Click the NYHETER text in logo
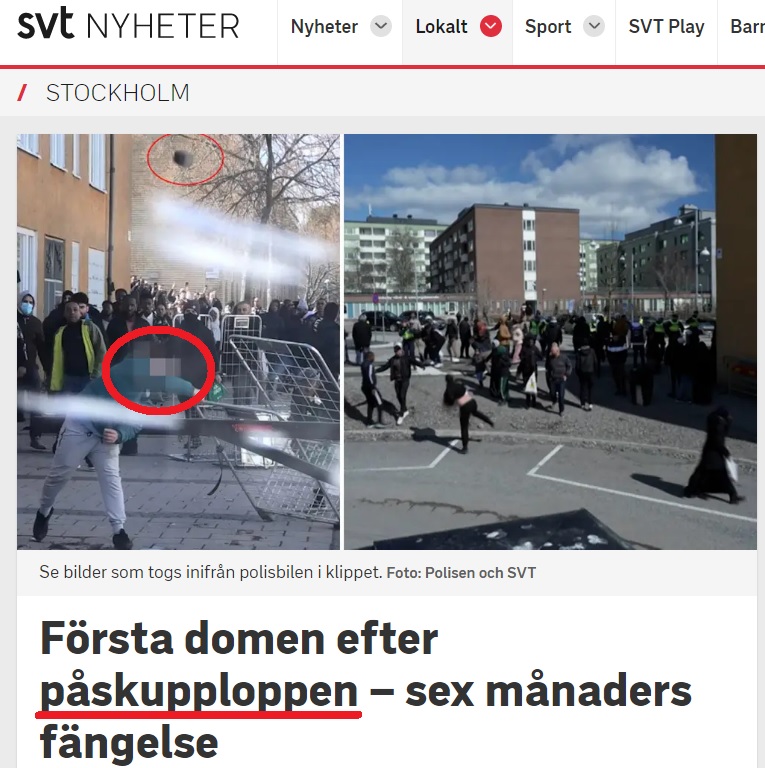765x768 pixels. 163,26
